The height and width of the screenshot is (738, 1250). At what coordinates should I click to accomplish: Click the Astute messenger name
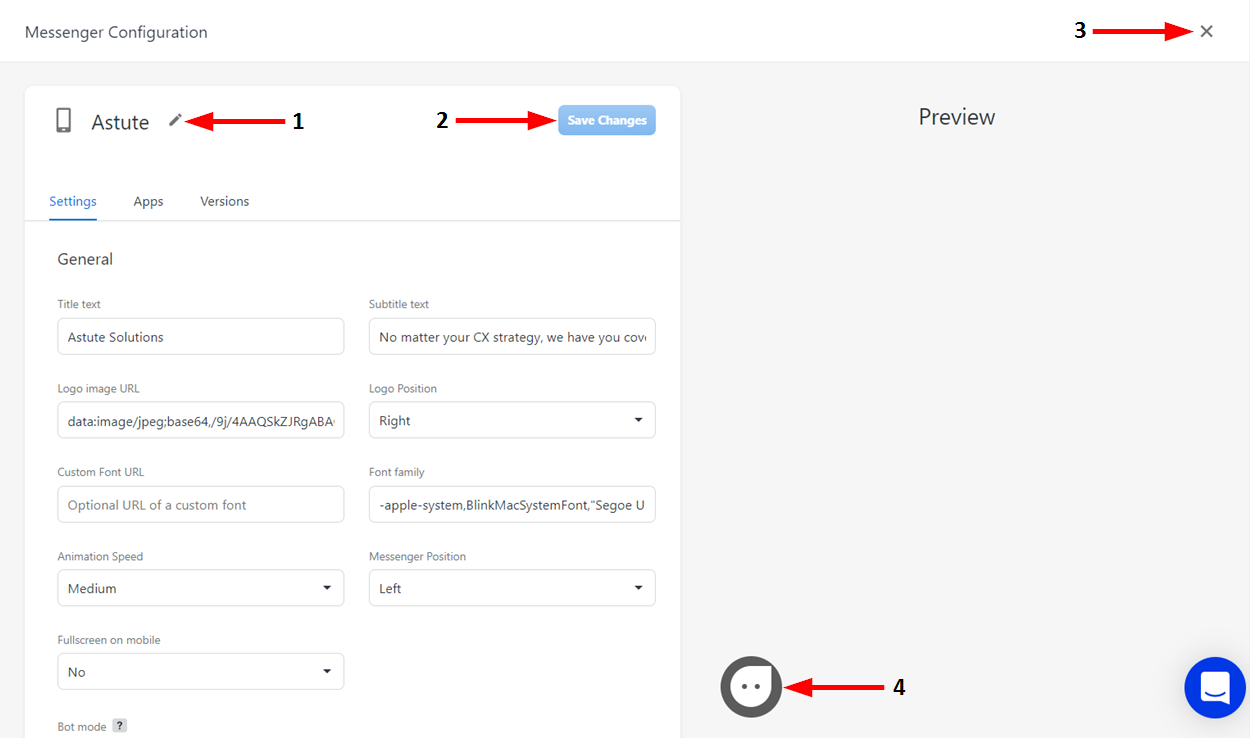coord(120,122)
